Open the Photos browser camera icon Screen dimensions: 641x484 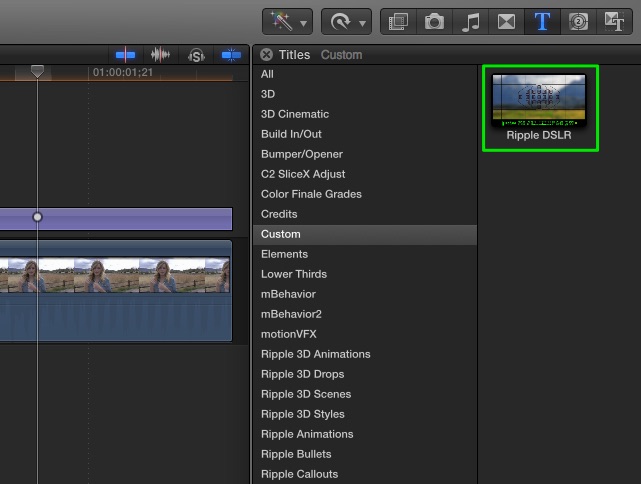434,21
